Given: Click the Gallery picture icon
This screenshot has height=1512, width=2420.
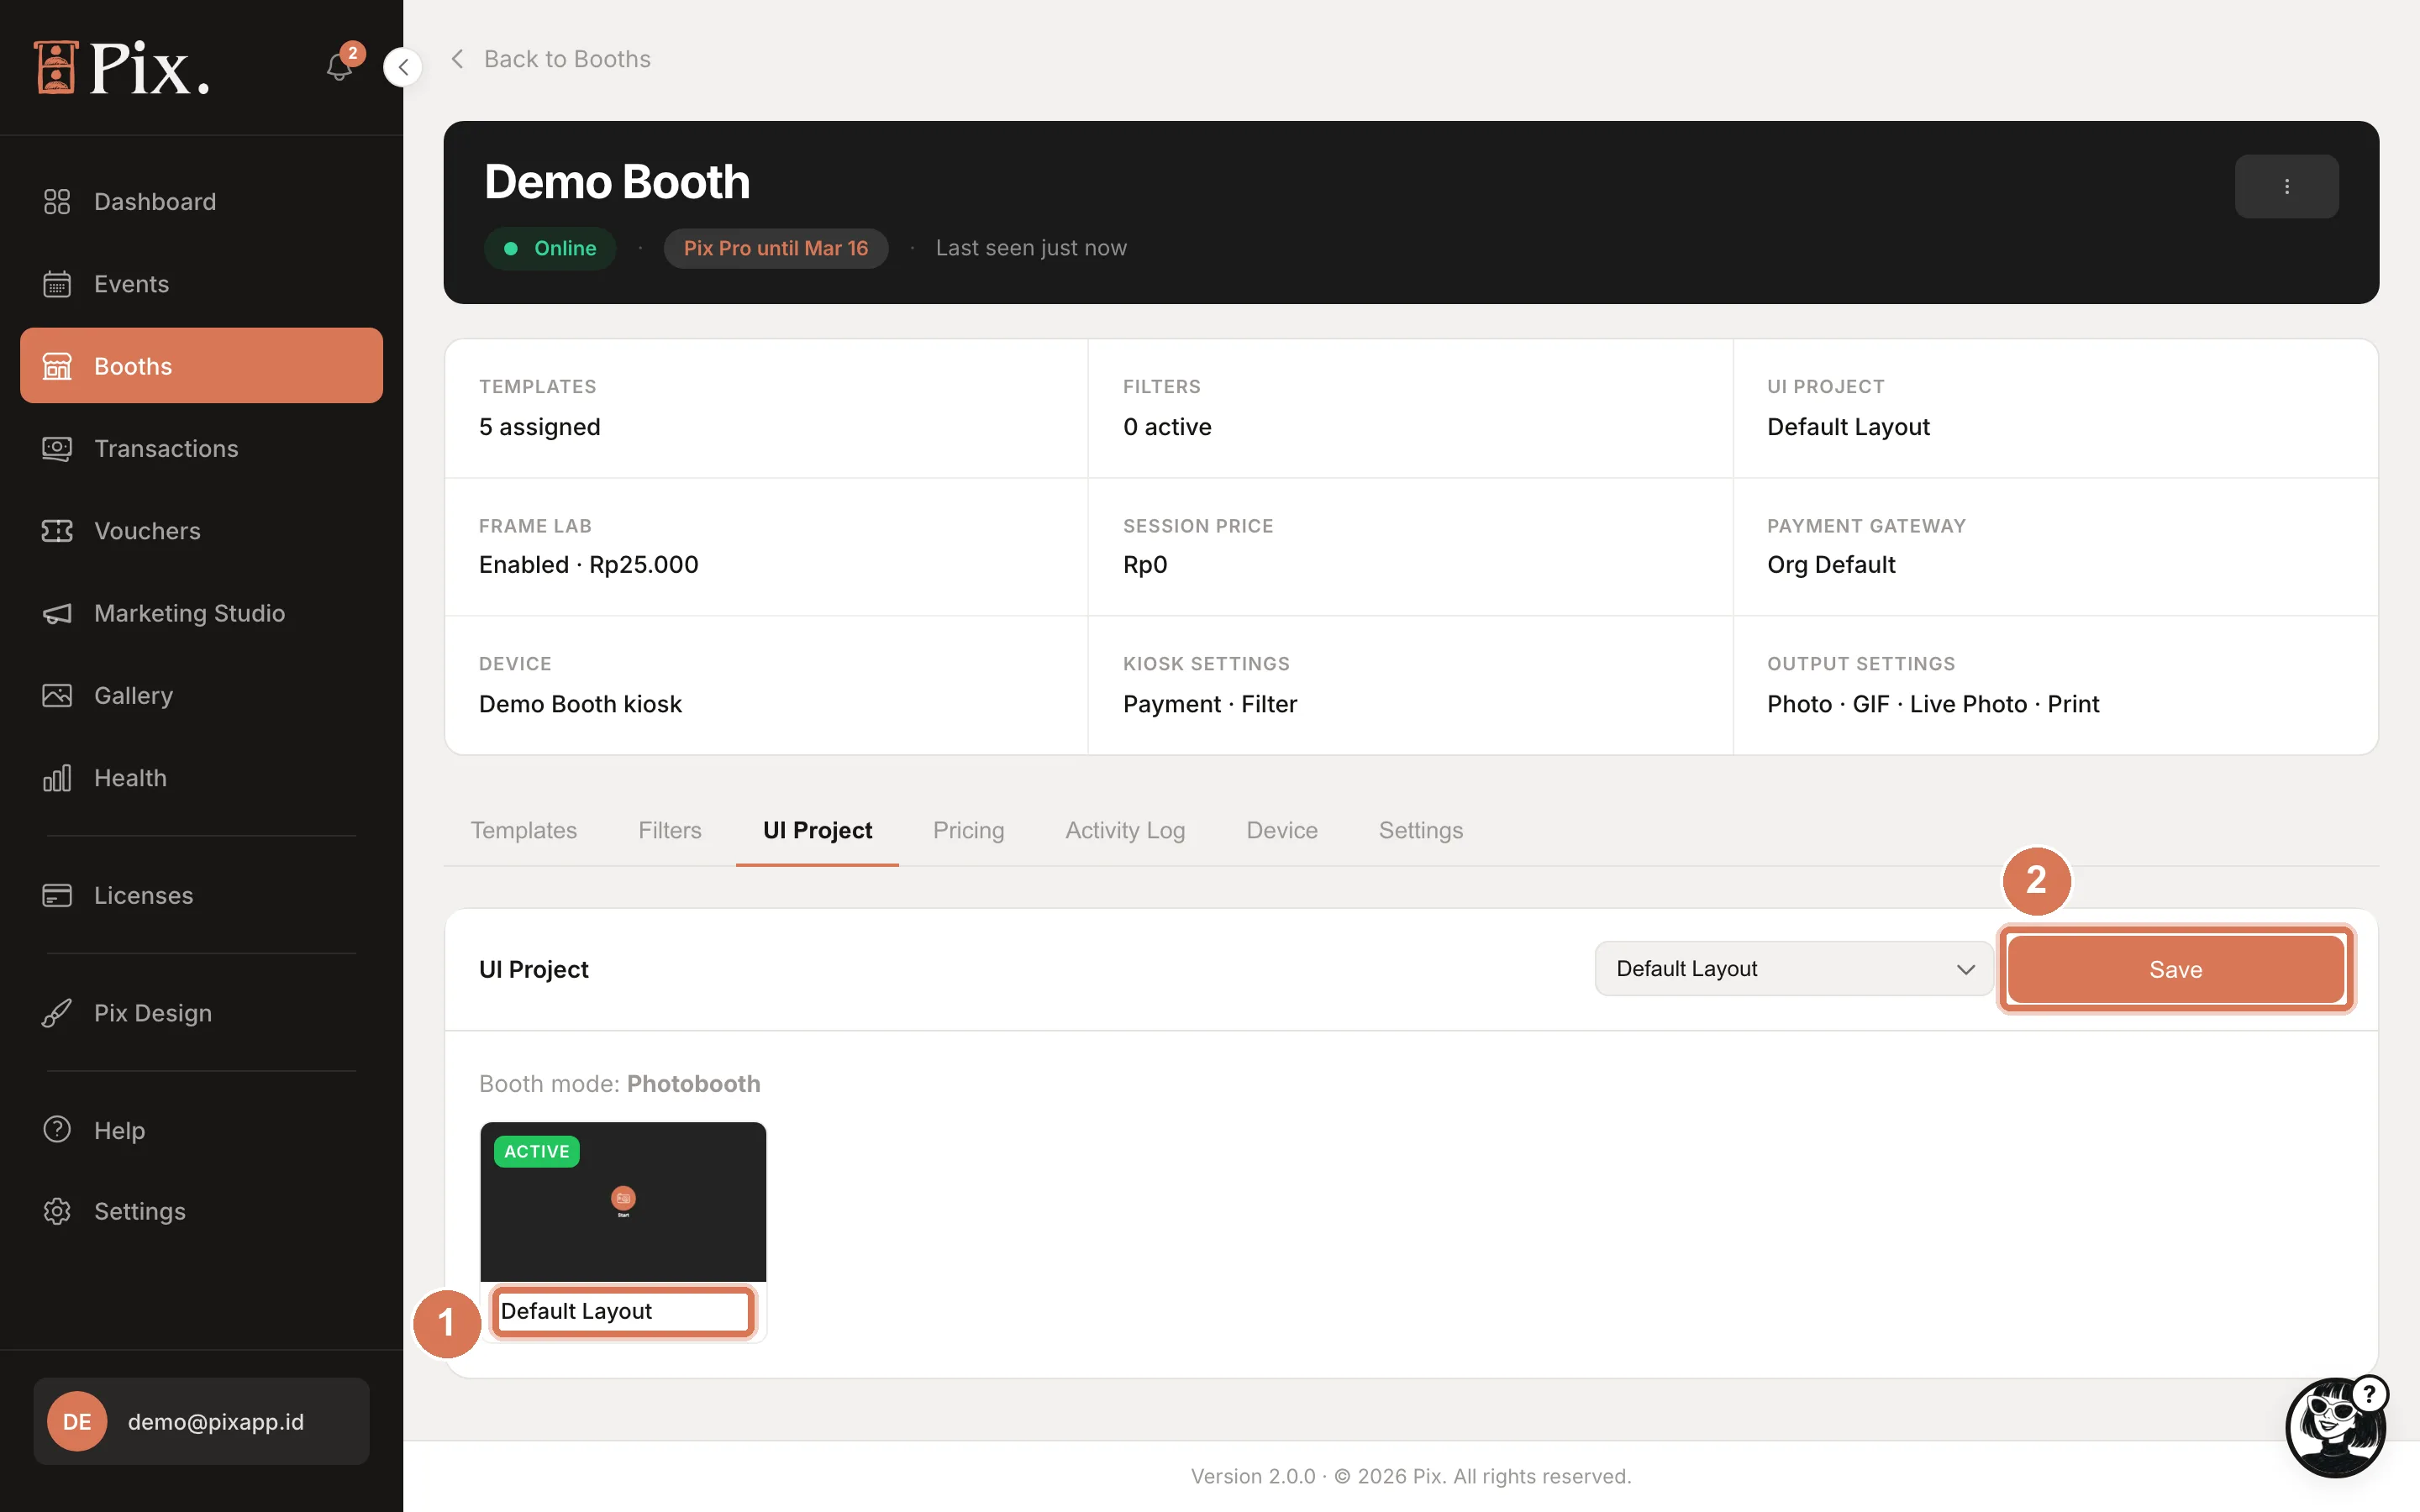Looking at the screenshot, I should pos(57,695).
